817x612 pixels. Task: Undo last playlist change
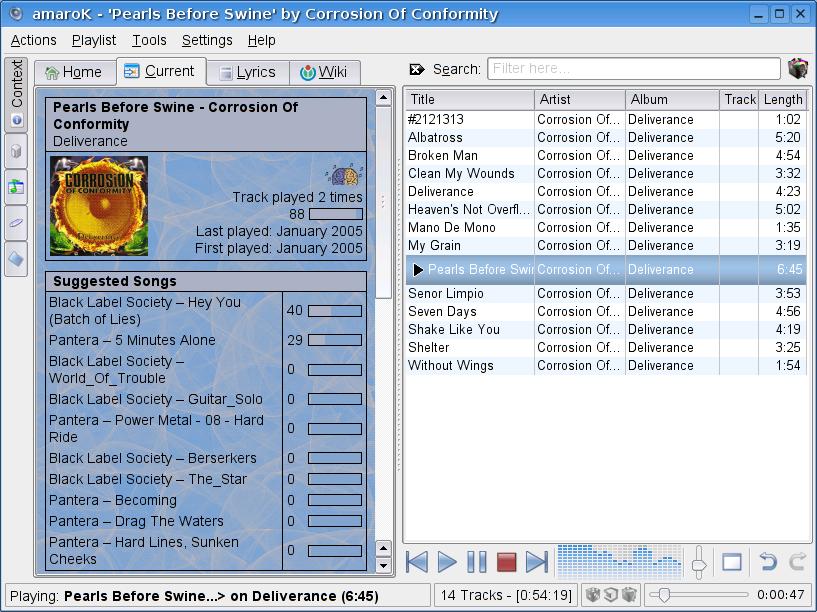pos(768,562)
